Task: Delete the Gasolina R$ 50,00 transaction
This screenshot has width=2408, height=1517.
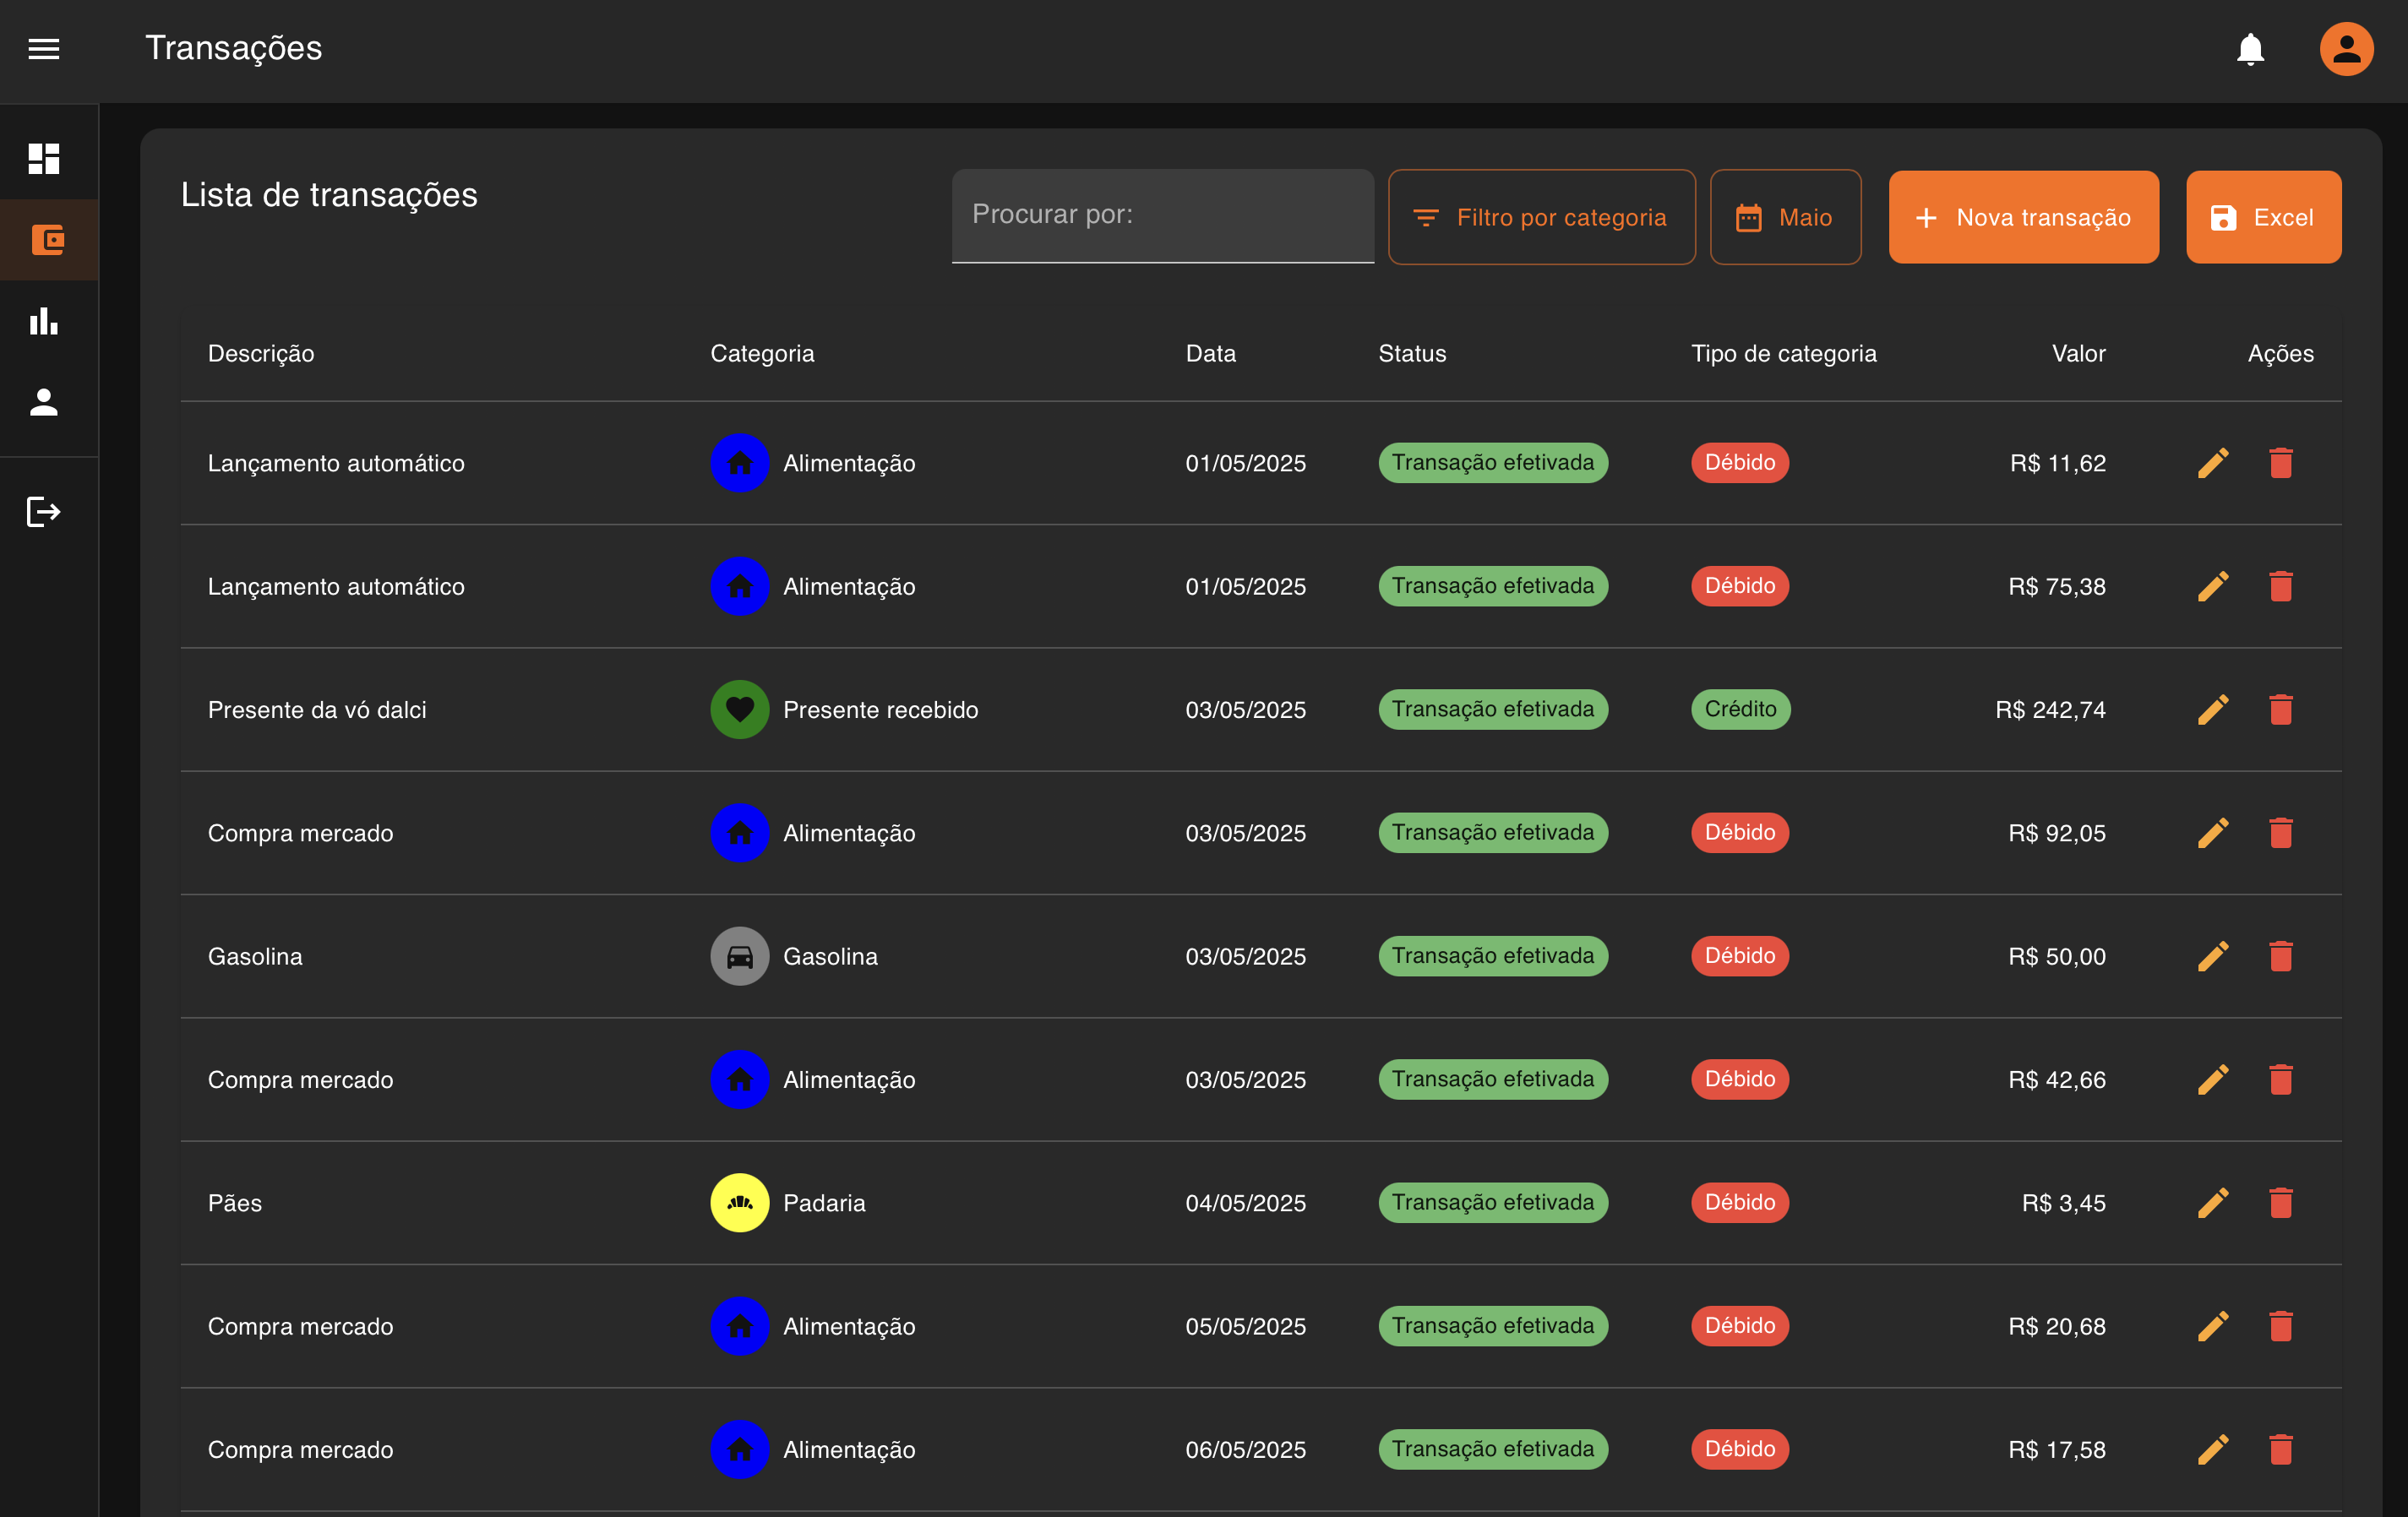Action: pos(2280,956)
